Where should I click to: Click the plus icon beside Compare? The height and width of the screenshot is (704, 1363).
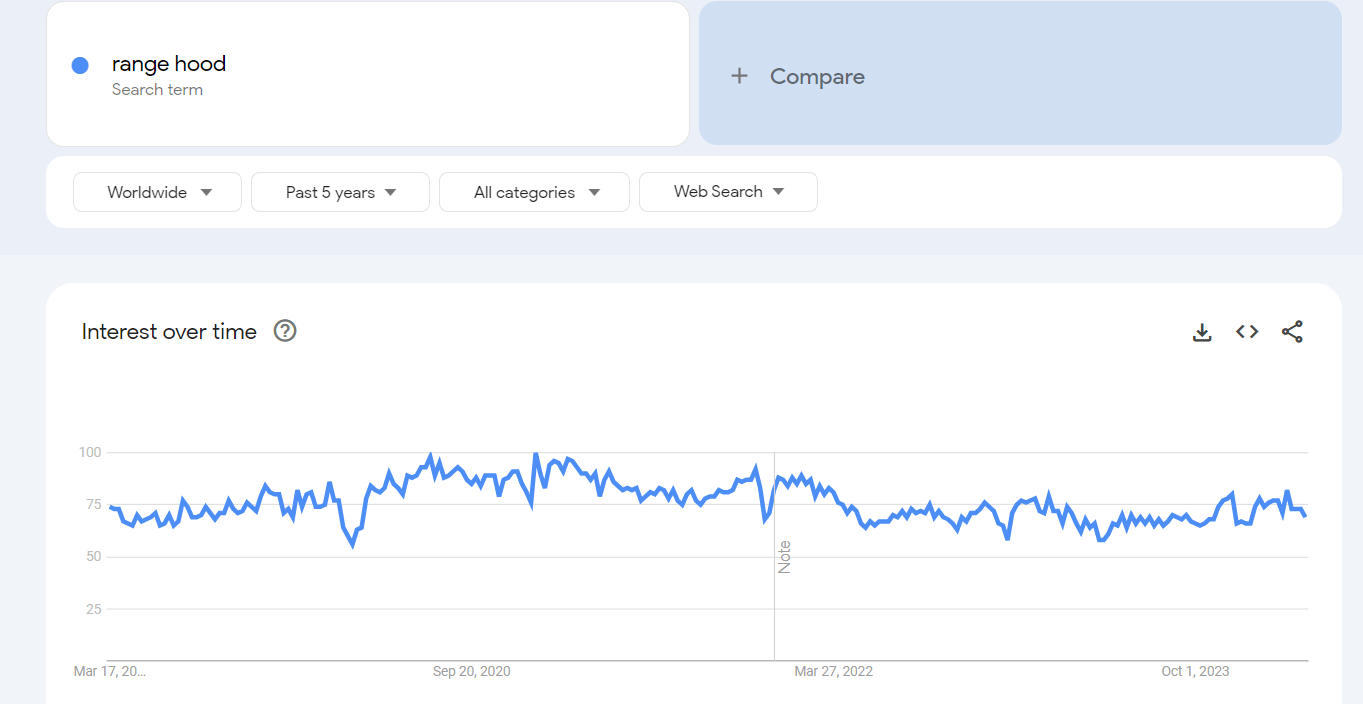tap(739, 76)
